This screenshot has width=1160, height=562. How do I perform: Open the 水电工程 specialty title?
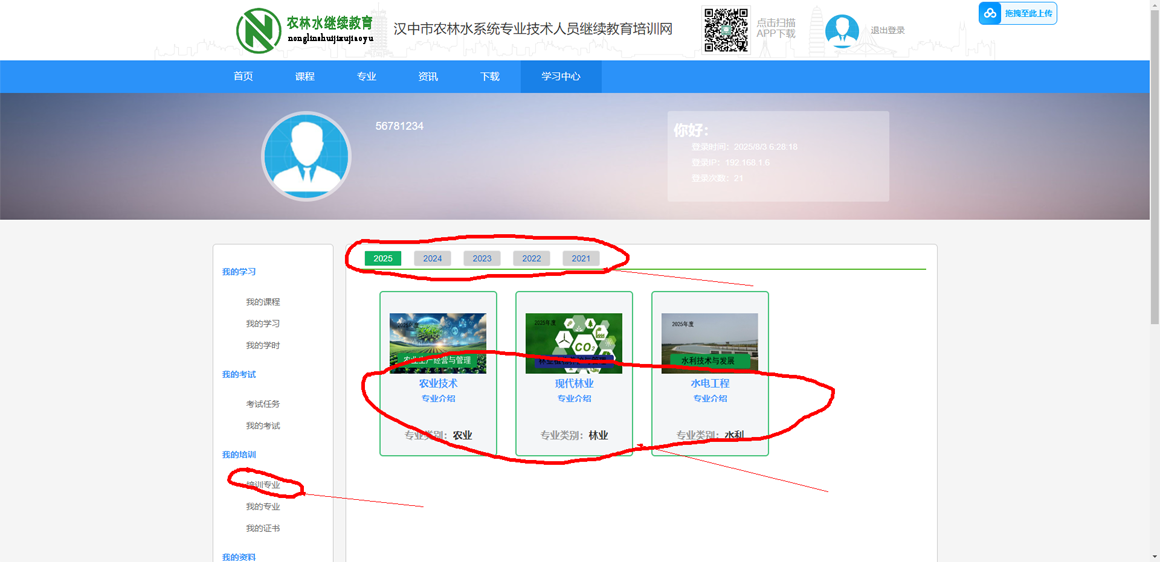[x=709, y=384]
